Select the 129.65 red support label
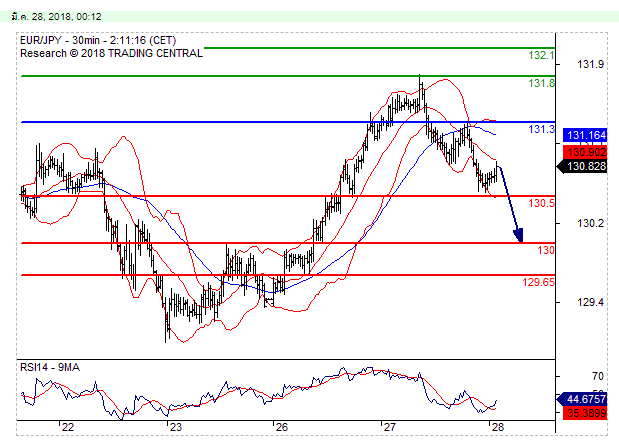Viewport: 619px width, 447px height. (539, 283)
